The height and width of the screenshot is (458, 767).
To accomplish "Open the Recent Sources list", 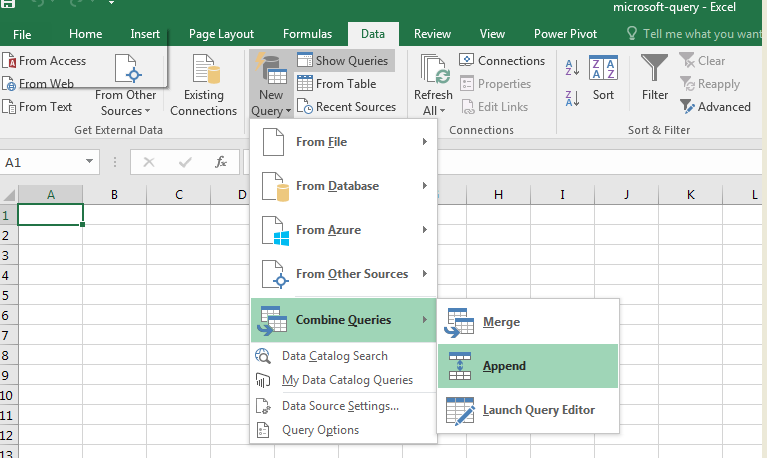I will pyautogui.click(x=347, y=107).
